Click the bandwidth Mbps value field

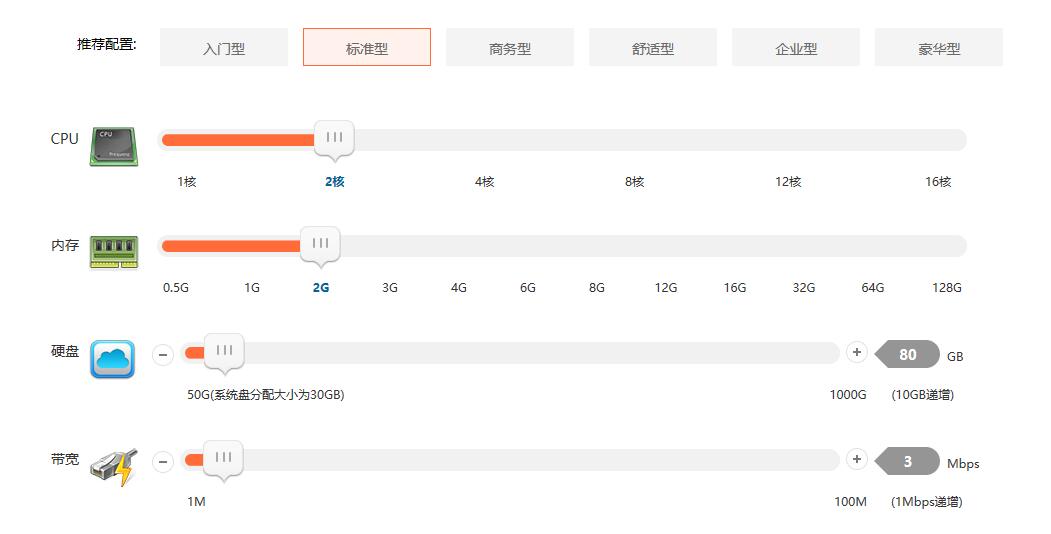[909, 462]
